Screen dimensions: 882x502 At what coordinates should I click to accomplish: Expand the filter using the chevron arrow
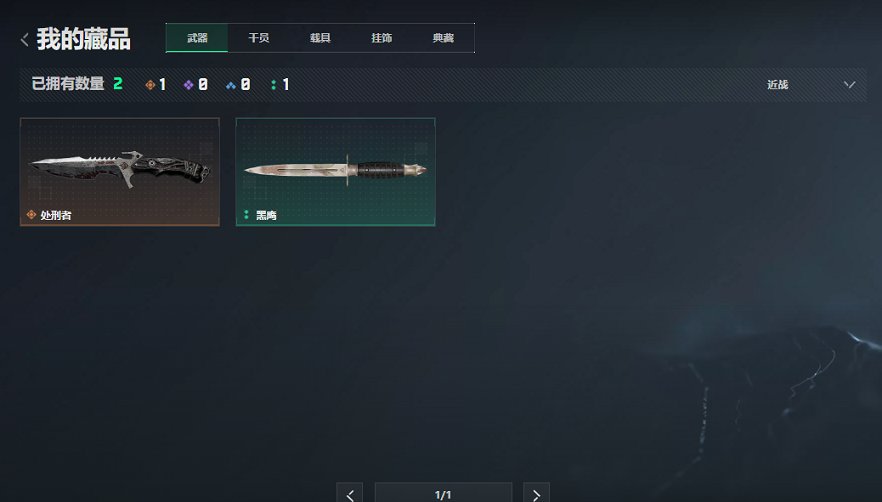click(849, 84)
